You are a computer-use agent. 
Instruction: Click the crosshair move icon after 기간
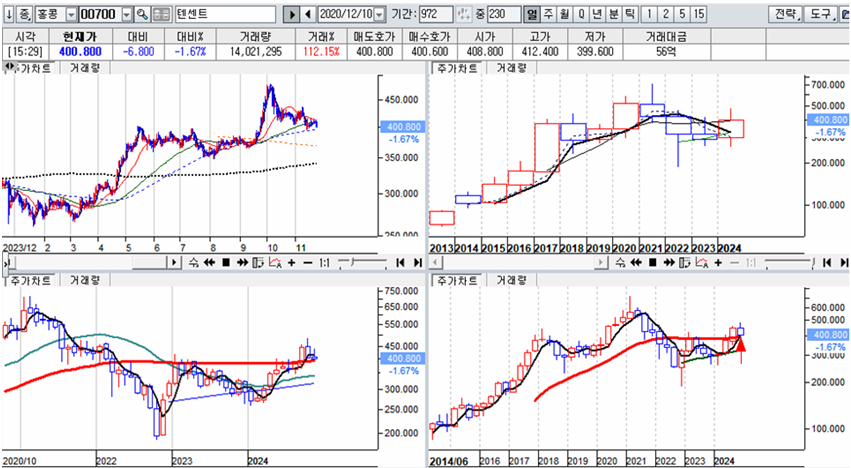click(x=463, y=14)
